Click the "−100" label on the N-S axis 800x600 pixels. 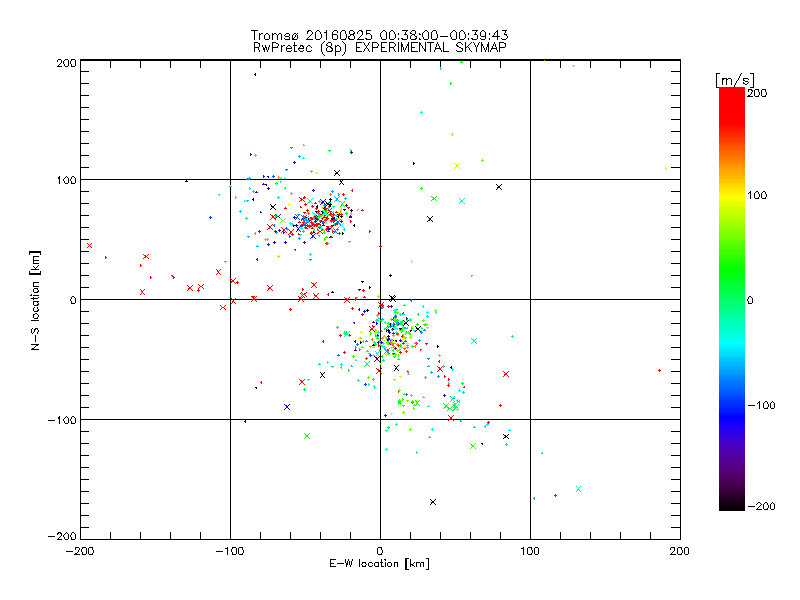click(x=62, y=420)
